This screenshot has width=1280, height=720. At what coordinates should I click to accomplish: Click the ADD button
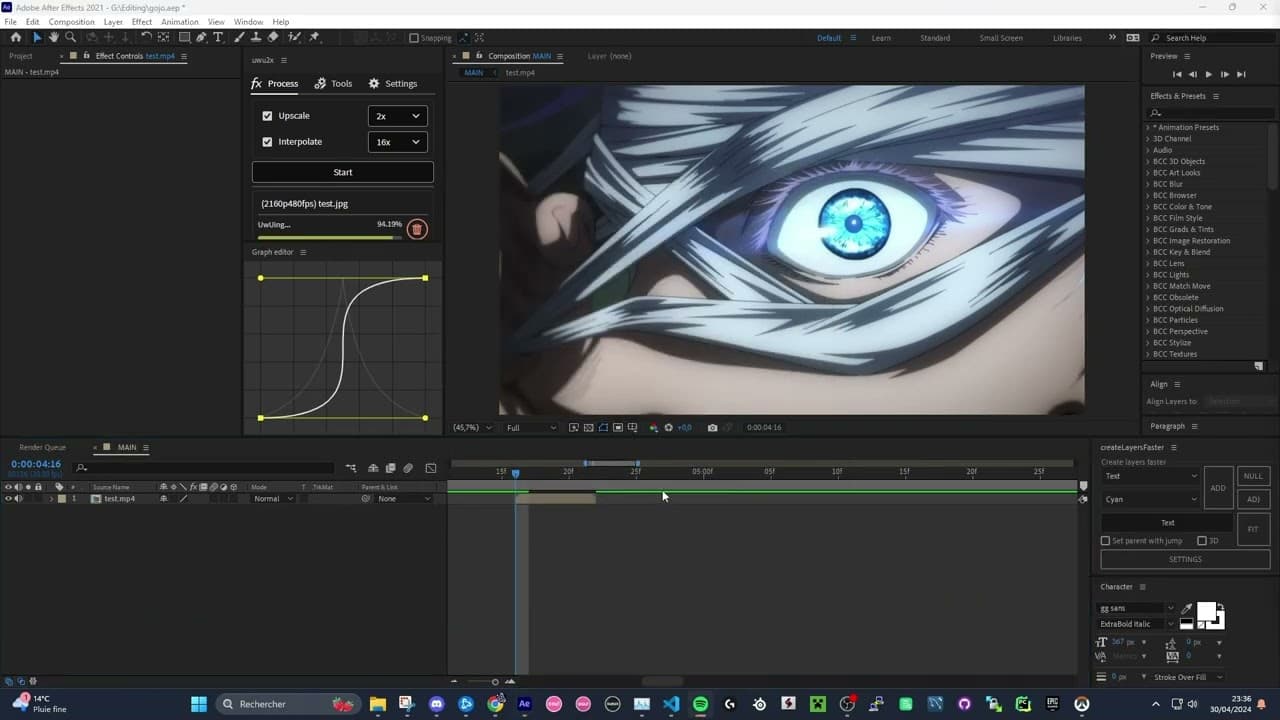coord(1218,488)
